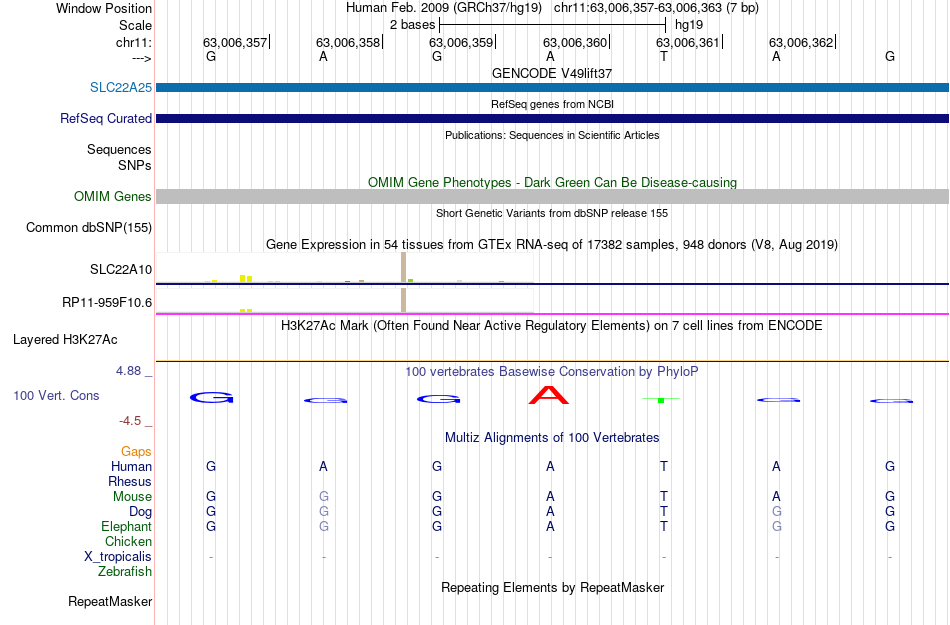Open the OMIM Genes track label

click(112, 196)
